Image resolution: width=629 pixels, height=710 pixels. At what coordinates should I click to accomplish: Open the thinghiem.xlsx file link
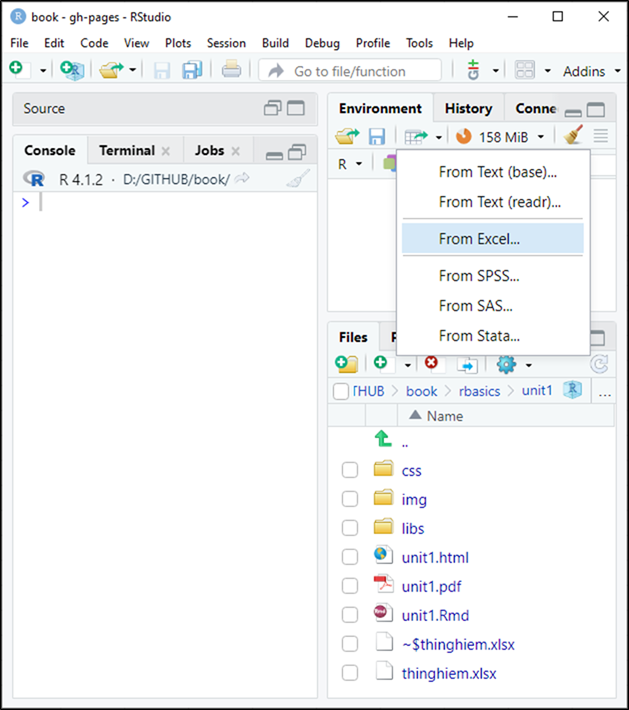click(449, 673)
